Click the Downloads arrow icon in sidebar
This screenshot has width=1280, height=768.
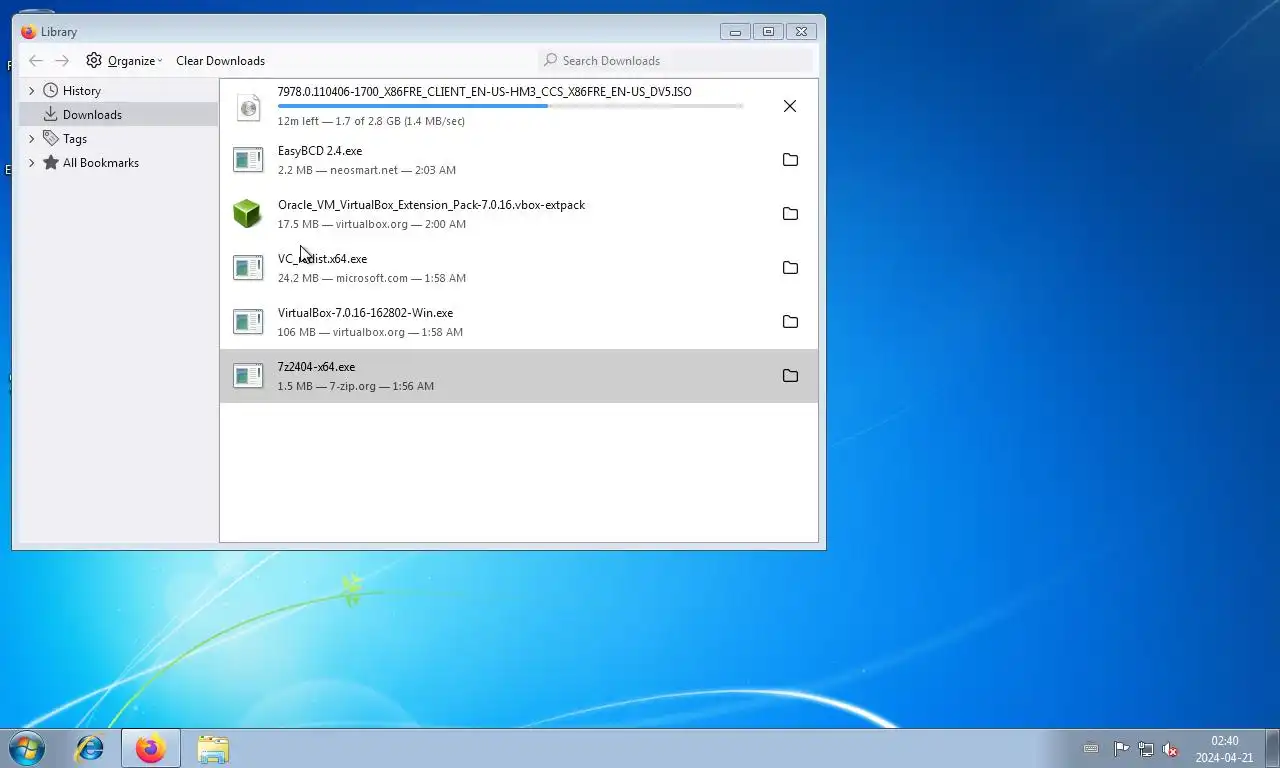click(x=51, y=115)
